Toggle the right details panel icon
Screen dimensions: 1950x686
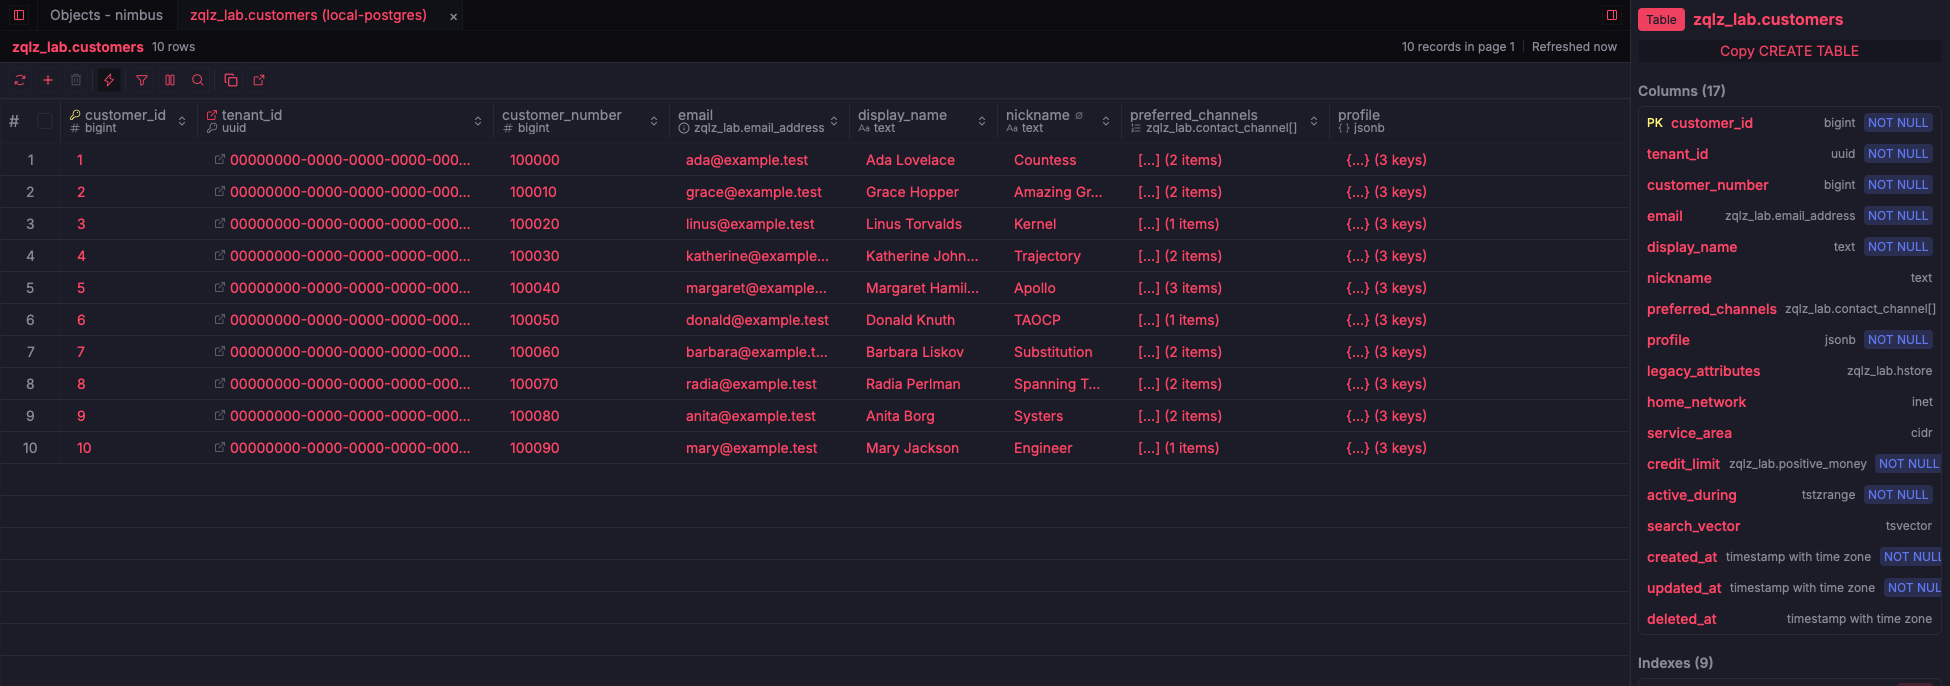1612,15
